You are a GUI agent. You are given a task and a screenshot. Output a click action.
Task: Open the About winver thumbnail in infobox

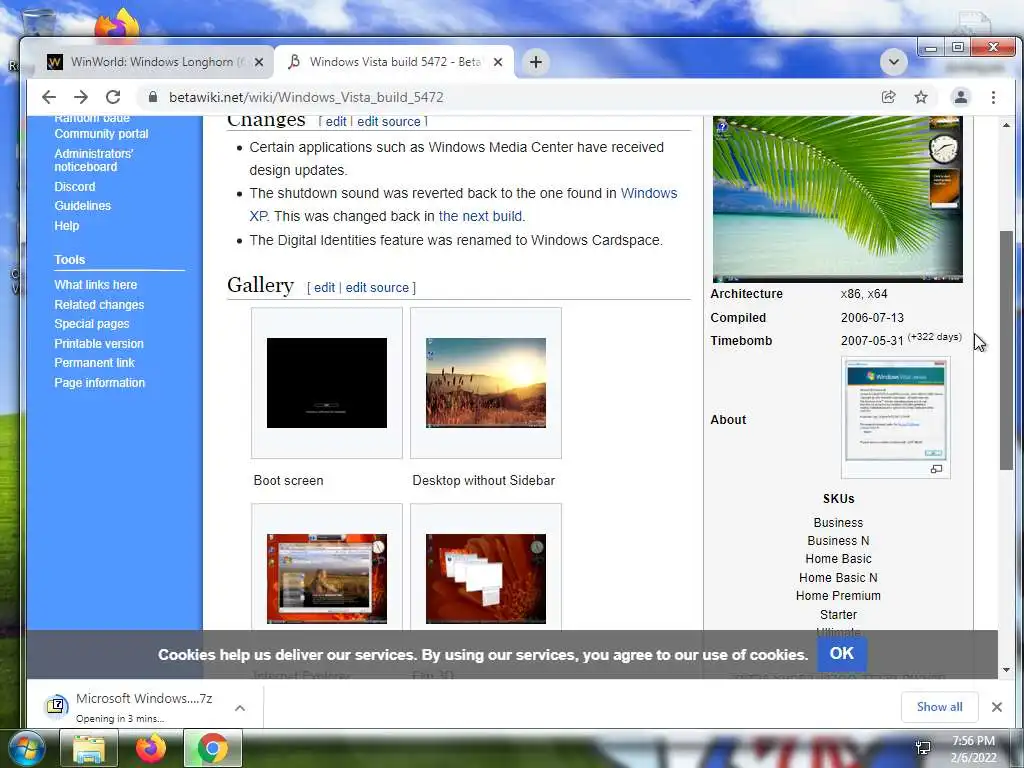point(895,412)
